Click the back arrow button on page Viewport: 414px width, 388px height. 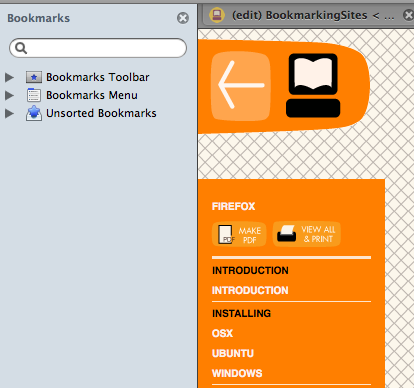tap(241, 86)
